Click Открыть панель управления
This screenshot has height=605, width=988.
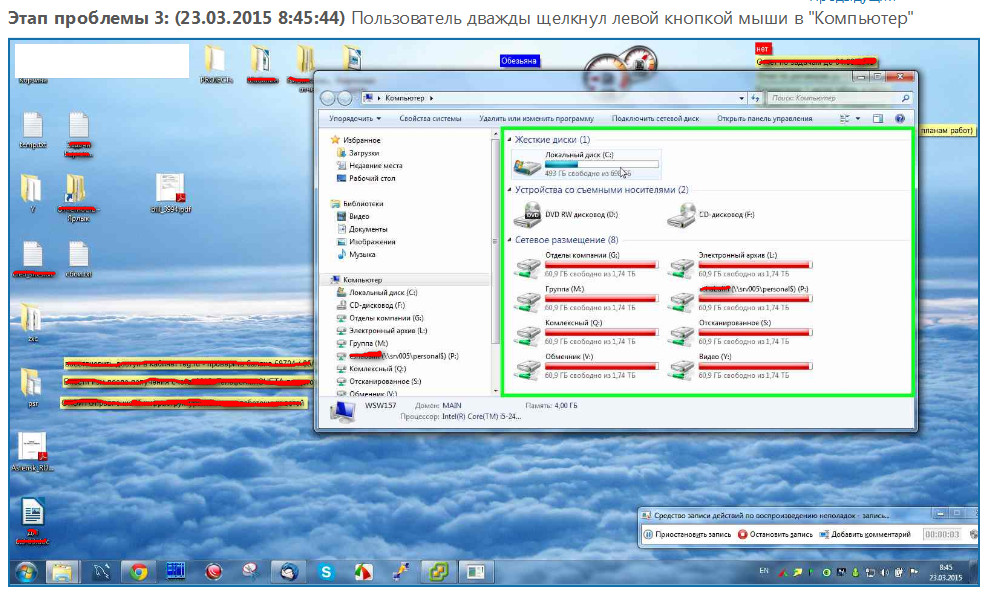click(764, 118)
